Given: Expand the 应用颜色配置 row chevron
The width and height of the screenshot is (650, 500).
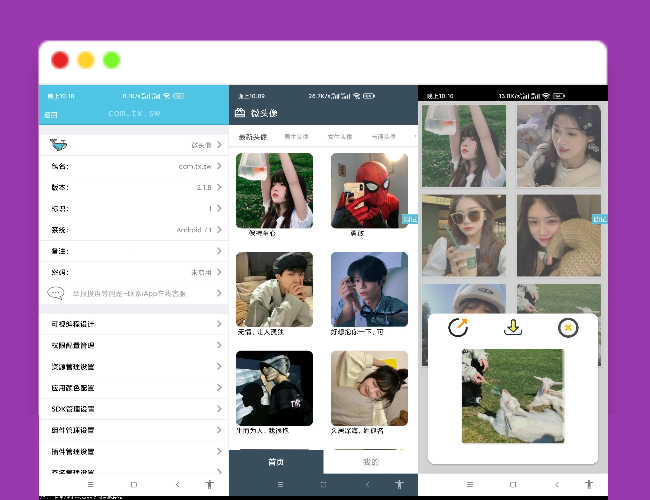Looking at the screenshot, I should click(219, 387).
